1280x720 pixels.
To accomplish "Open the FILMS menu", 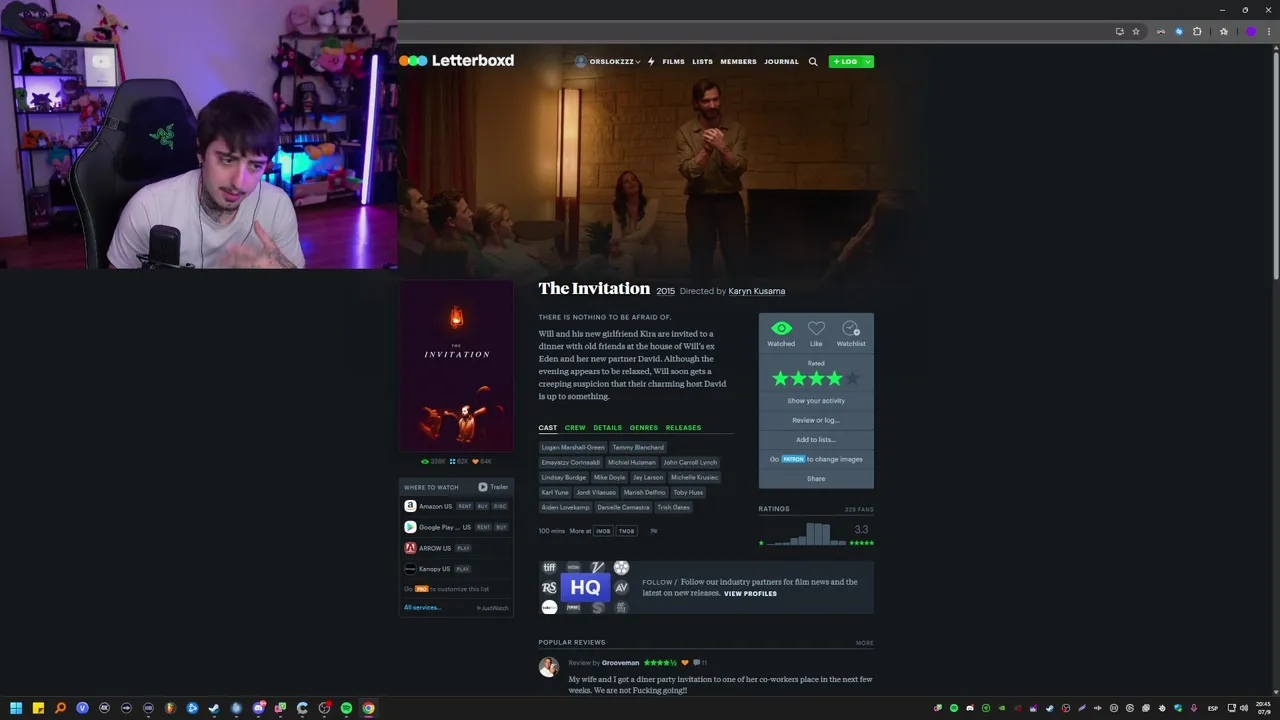I will 673,62.
